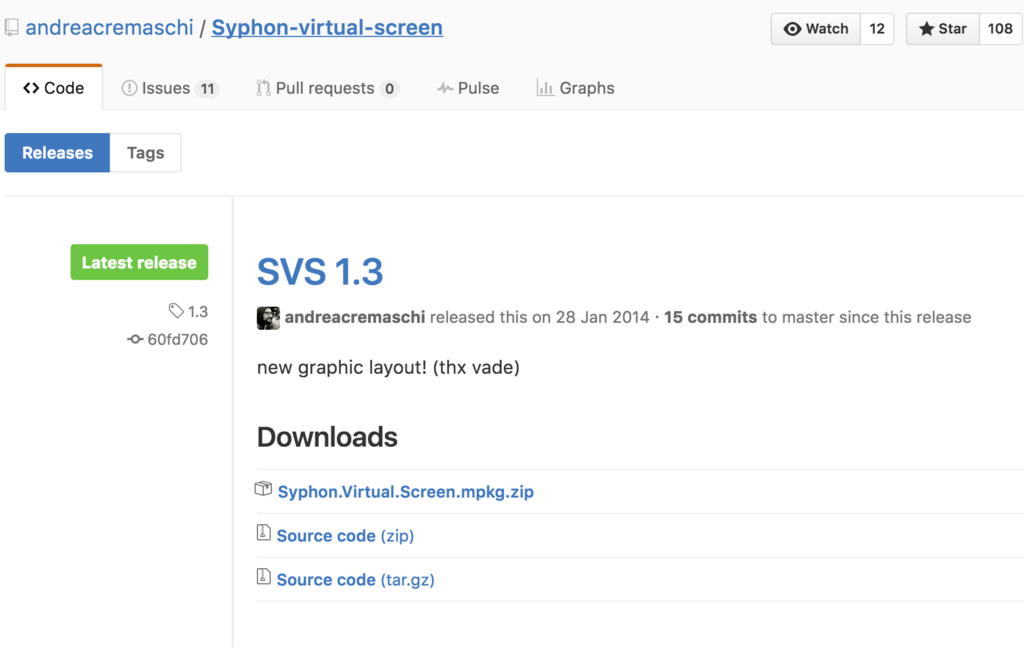This screenshot has width=1024, height=670.
Task: Open the 15 commits comparison link
Action: [x=711, y=317]
